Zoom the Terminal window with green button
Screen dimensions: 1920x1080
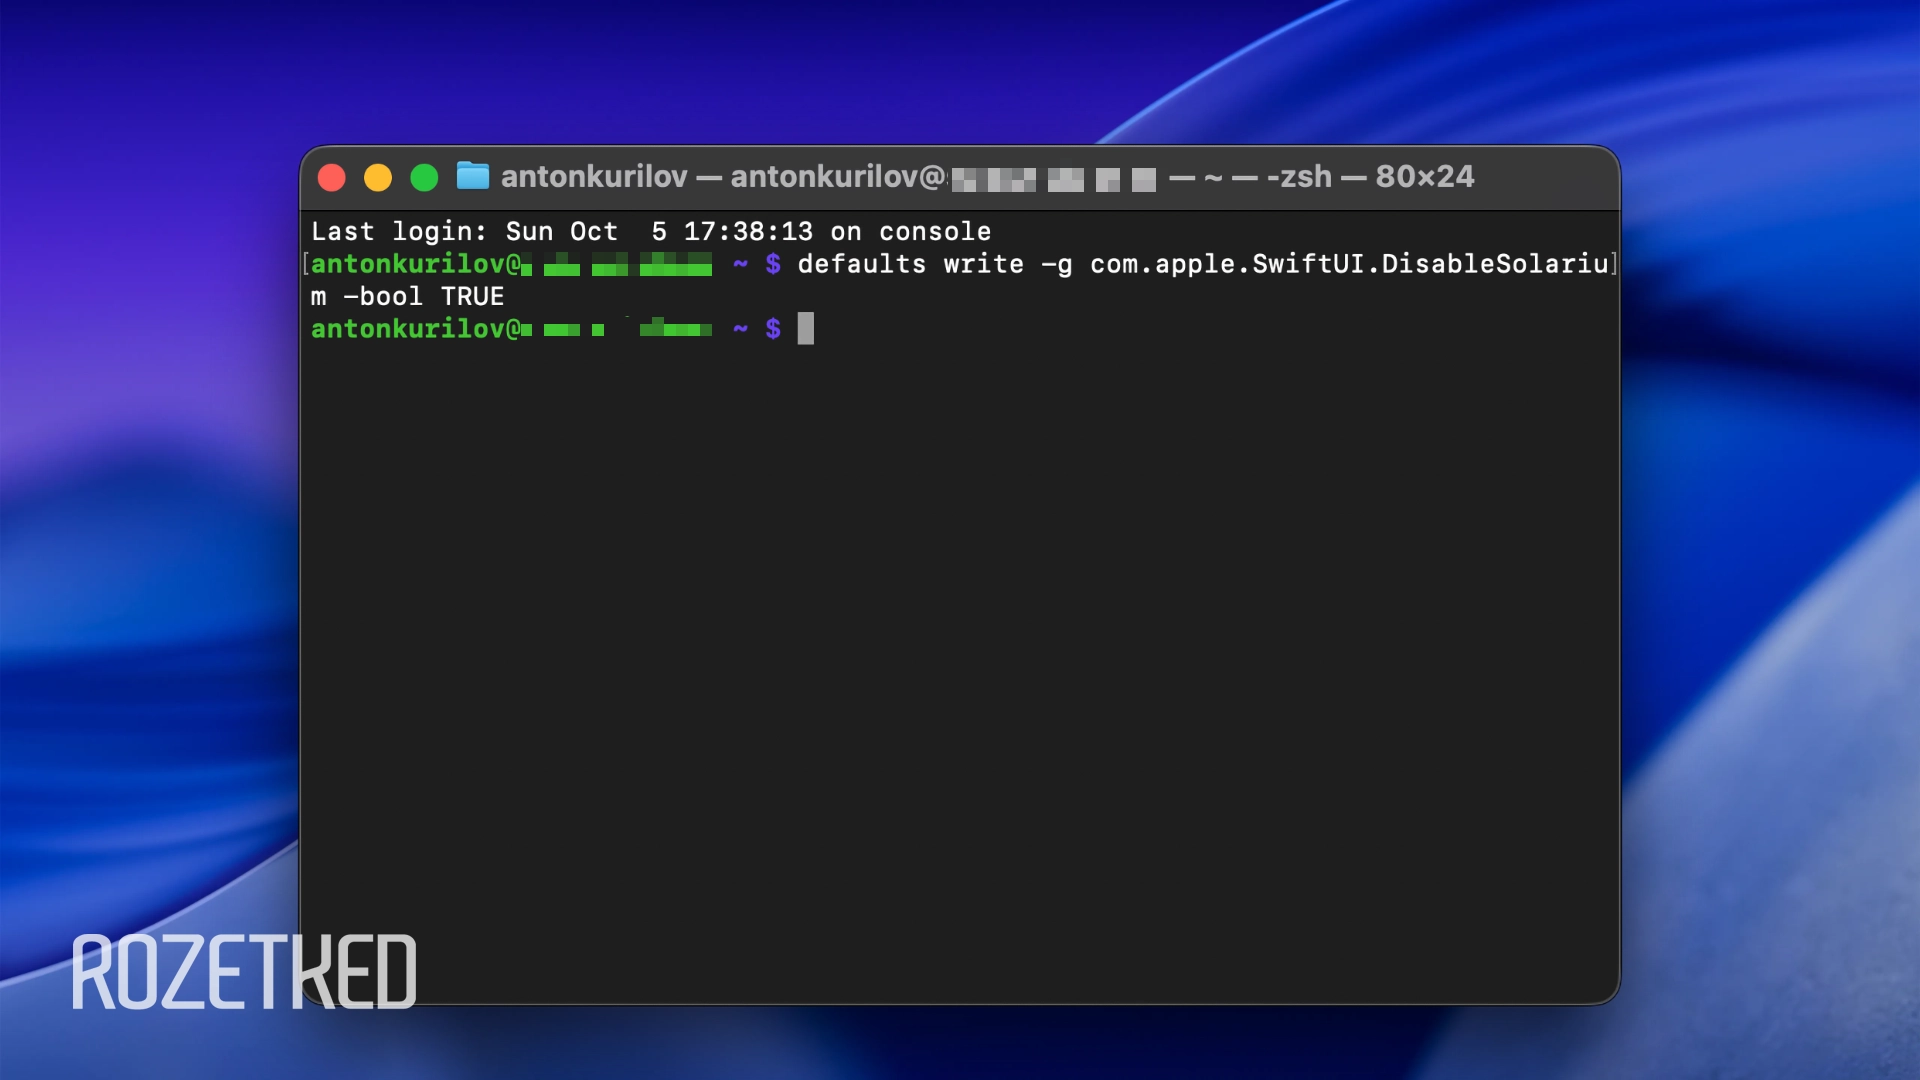tap(424, 178)
